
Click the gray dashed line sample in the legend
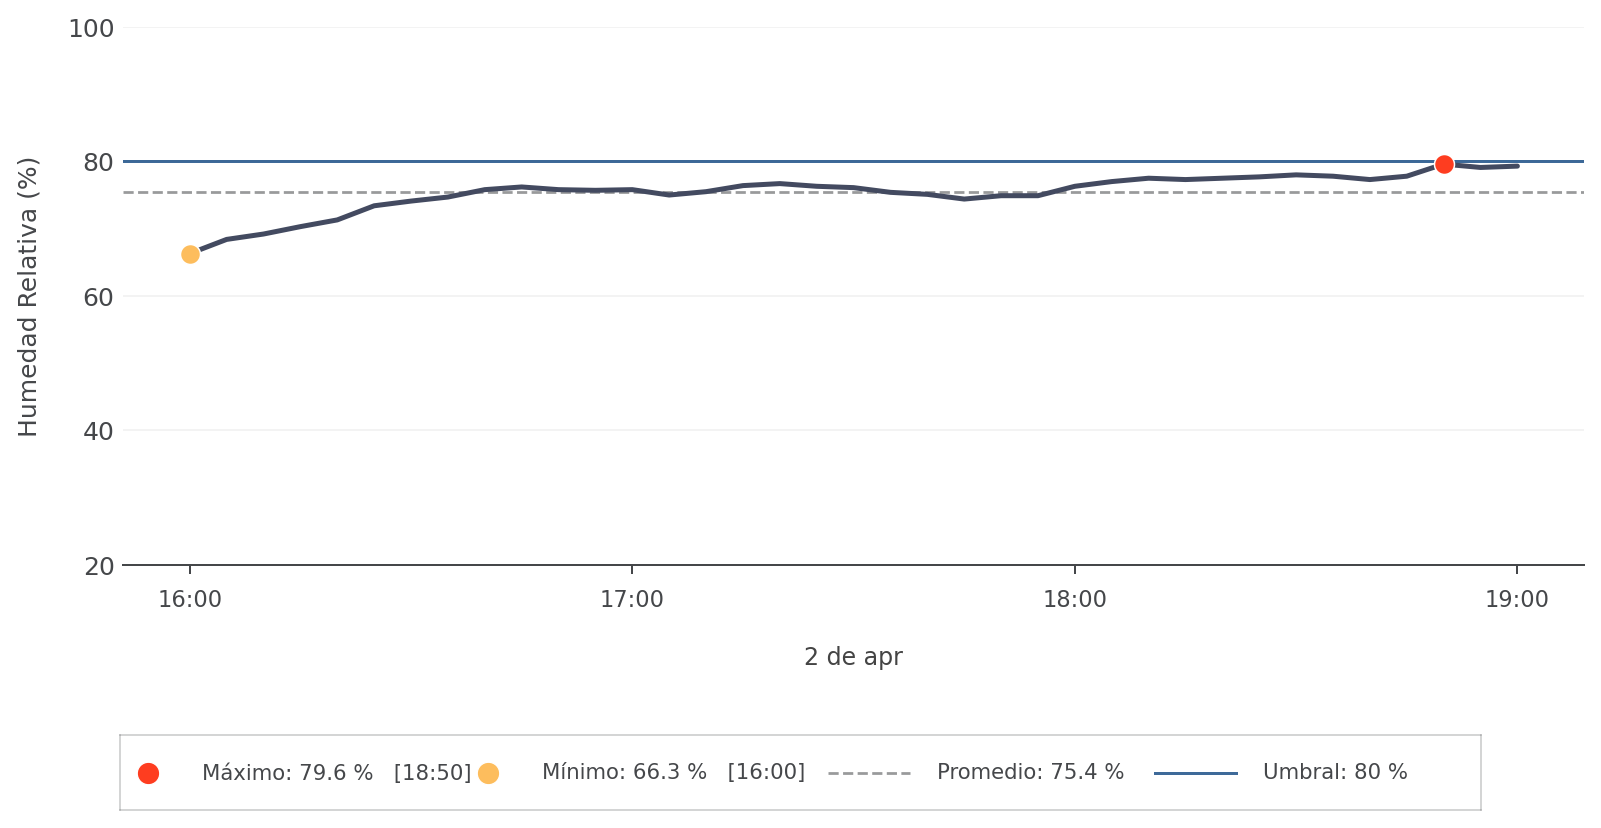(869, 773)
